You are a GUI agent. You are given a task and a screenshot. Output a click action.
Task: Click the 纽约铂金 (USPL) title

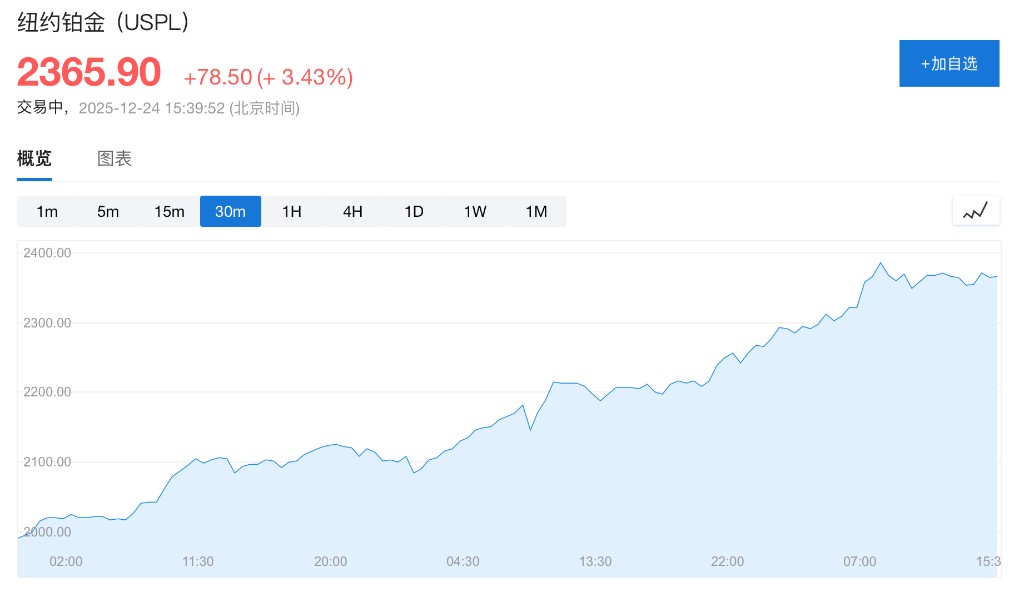click(104, 21)
